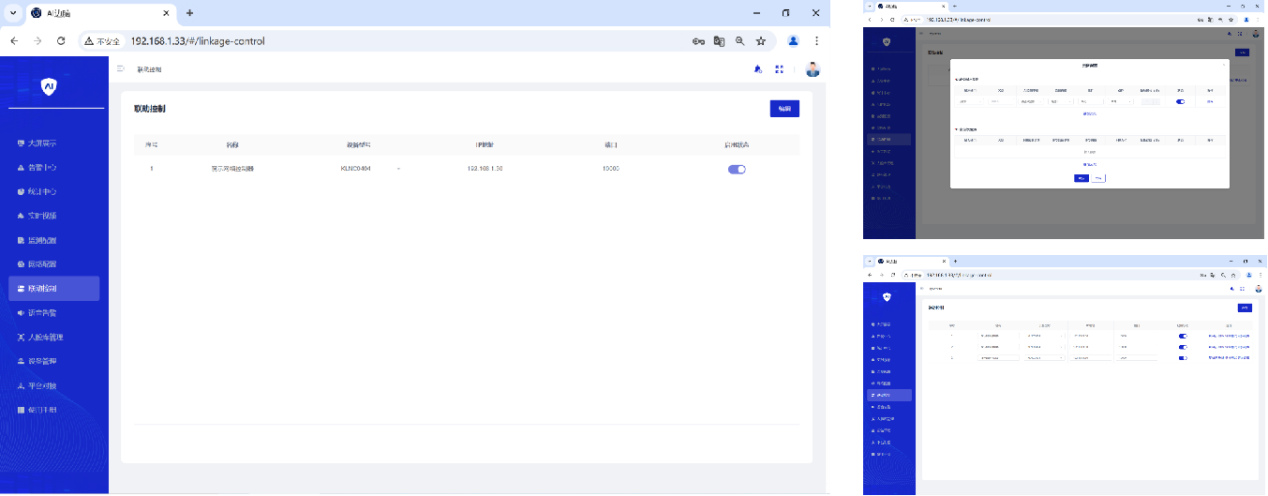The image size is (1268, 496).
Task: Toggle first row switch in the bottom-right screenshot
Action: (1183, 336)
